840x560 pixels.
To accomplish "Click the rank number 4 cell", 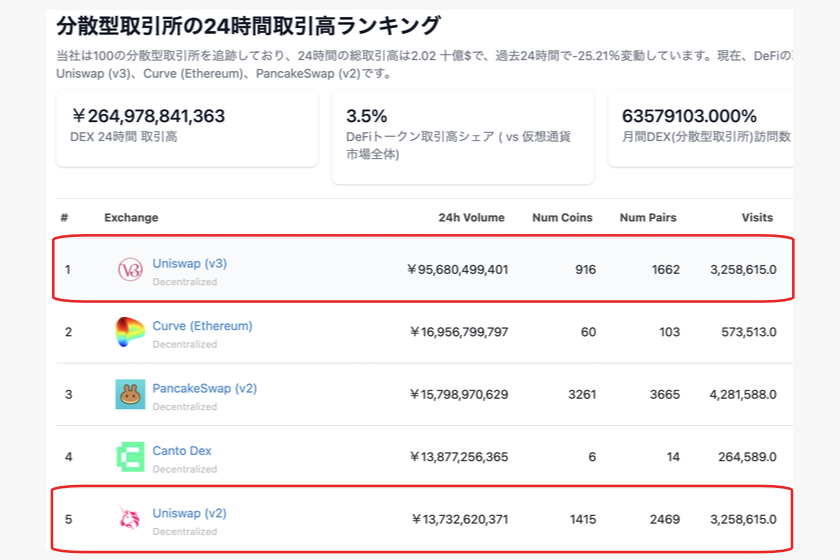I will pos(69,457).
